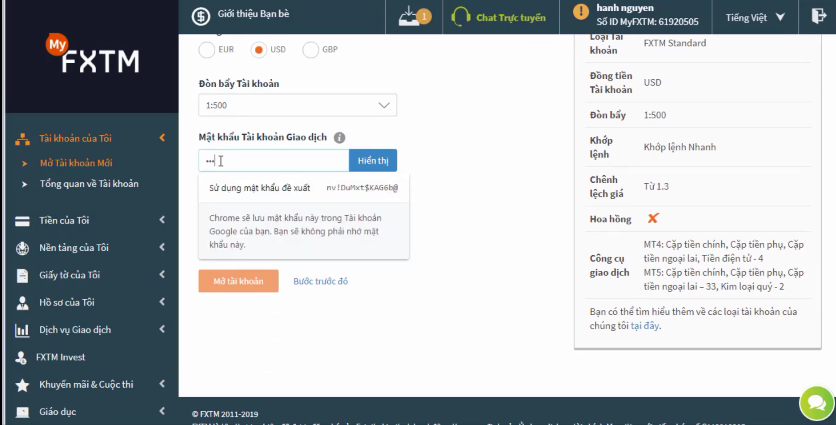Screen dimensions: 836x425
Task: Select the USD currency radio button
Action: click(x=259, y=50)
